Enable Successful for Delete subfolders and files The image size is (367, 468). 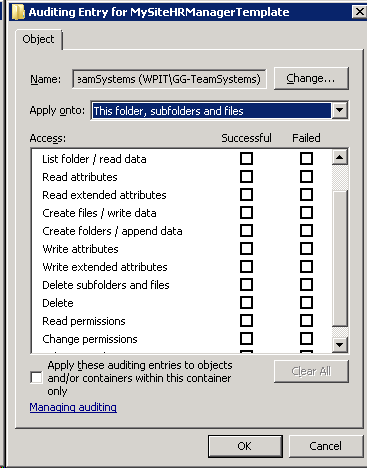point(246,285)
